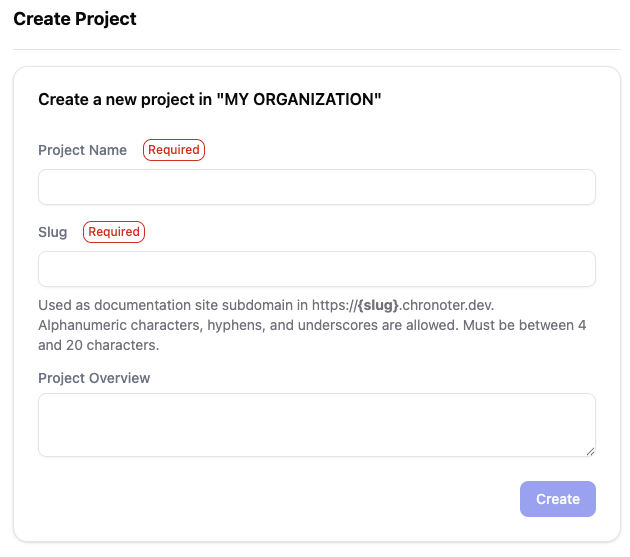Click the Slug field label

click(52, 232)
